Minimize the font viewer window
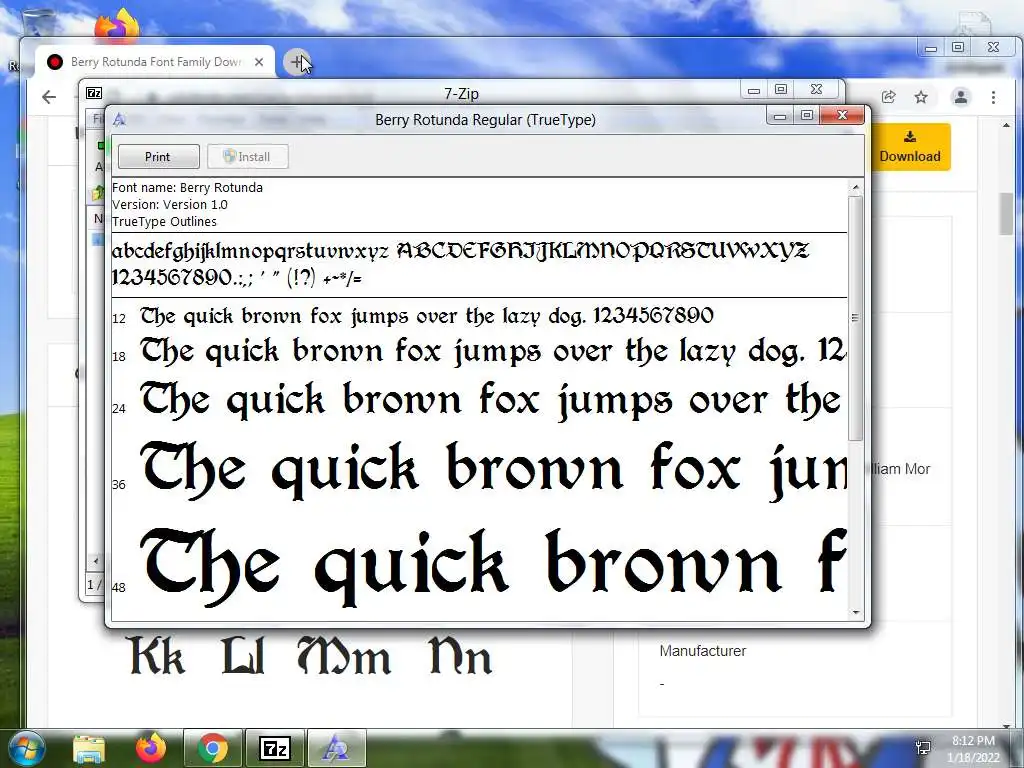This screenshot has height=768, width=1024. click(x=780, y=116)
